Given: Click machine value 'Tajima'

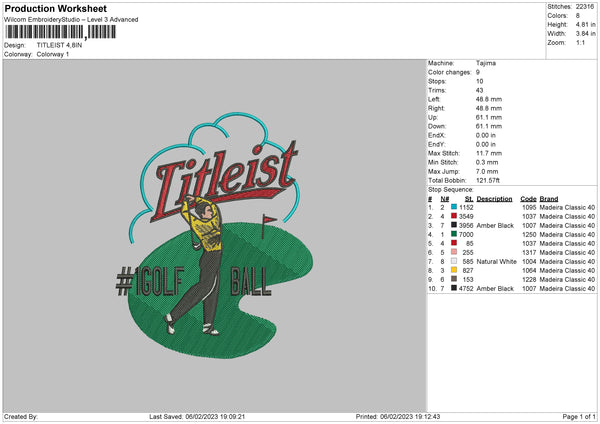Looking at the screenshot, I should (x=486, y=63).
